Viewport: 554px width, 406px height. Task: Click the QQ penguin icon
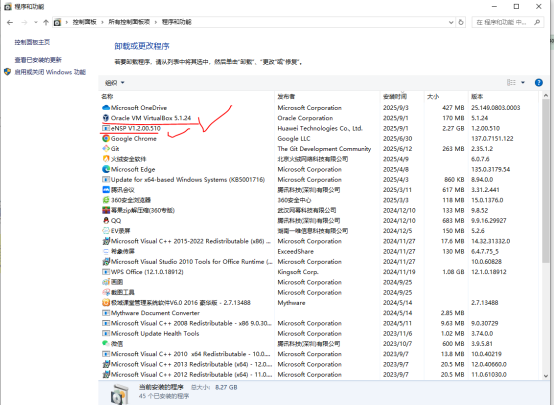[106, 220]
